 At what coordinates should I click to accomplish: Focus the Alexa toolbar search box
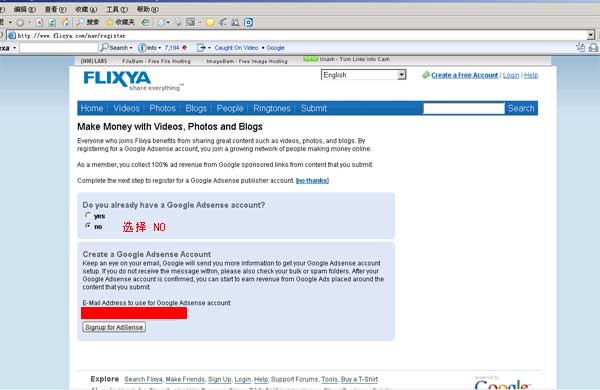click(x=59, y=48)
